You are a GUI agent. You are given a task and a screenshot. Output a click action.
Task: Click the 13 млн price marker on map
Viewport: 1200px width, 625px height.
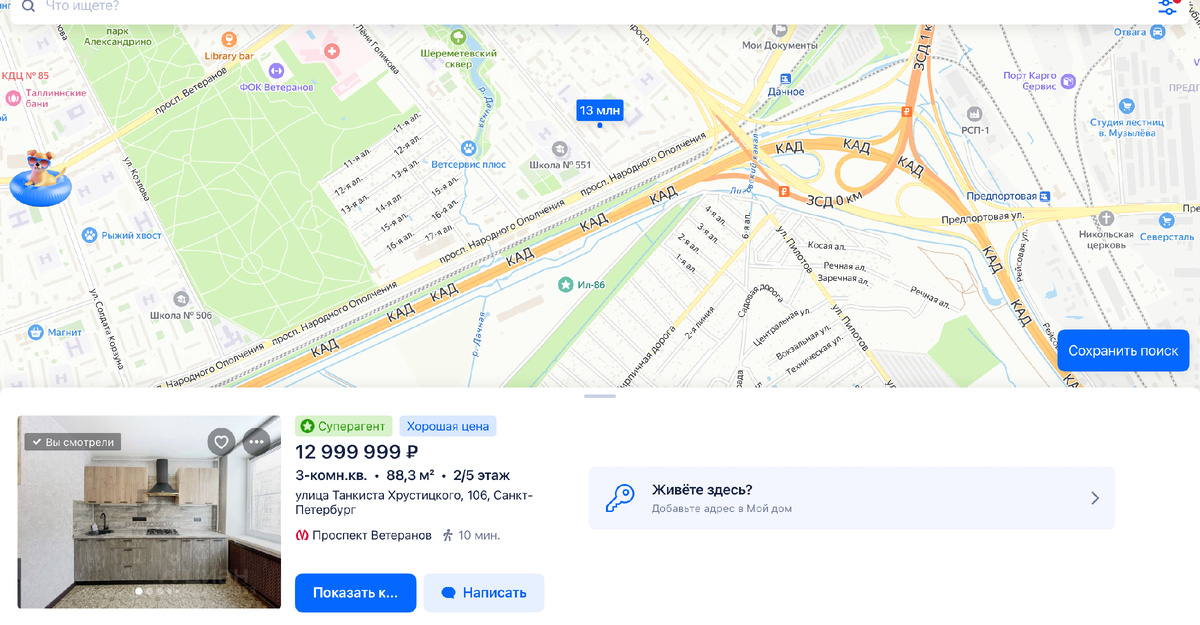click(x=600, y=111)
